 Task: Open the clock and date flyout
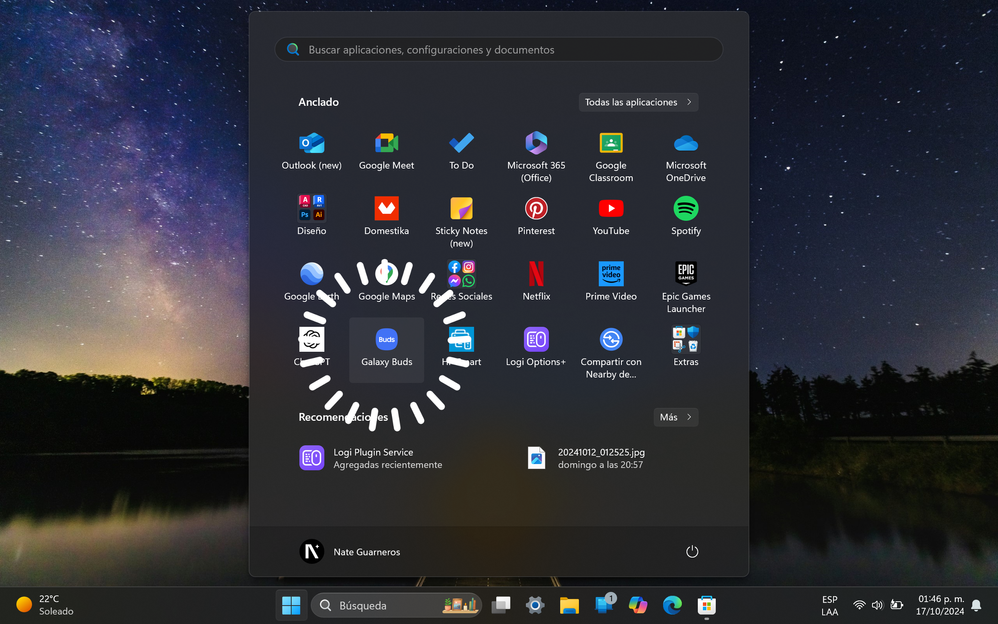(x=940, y=606)
